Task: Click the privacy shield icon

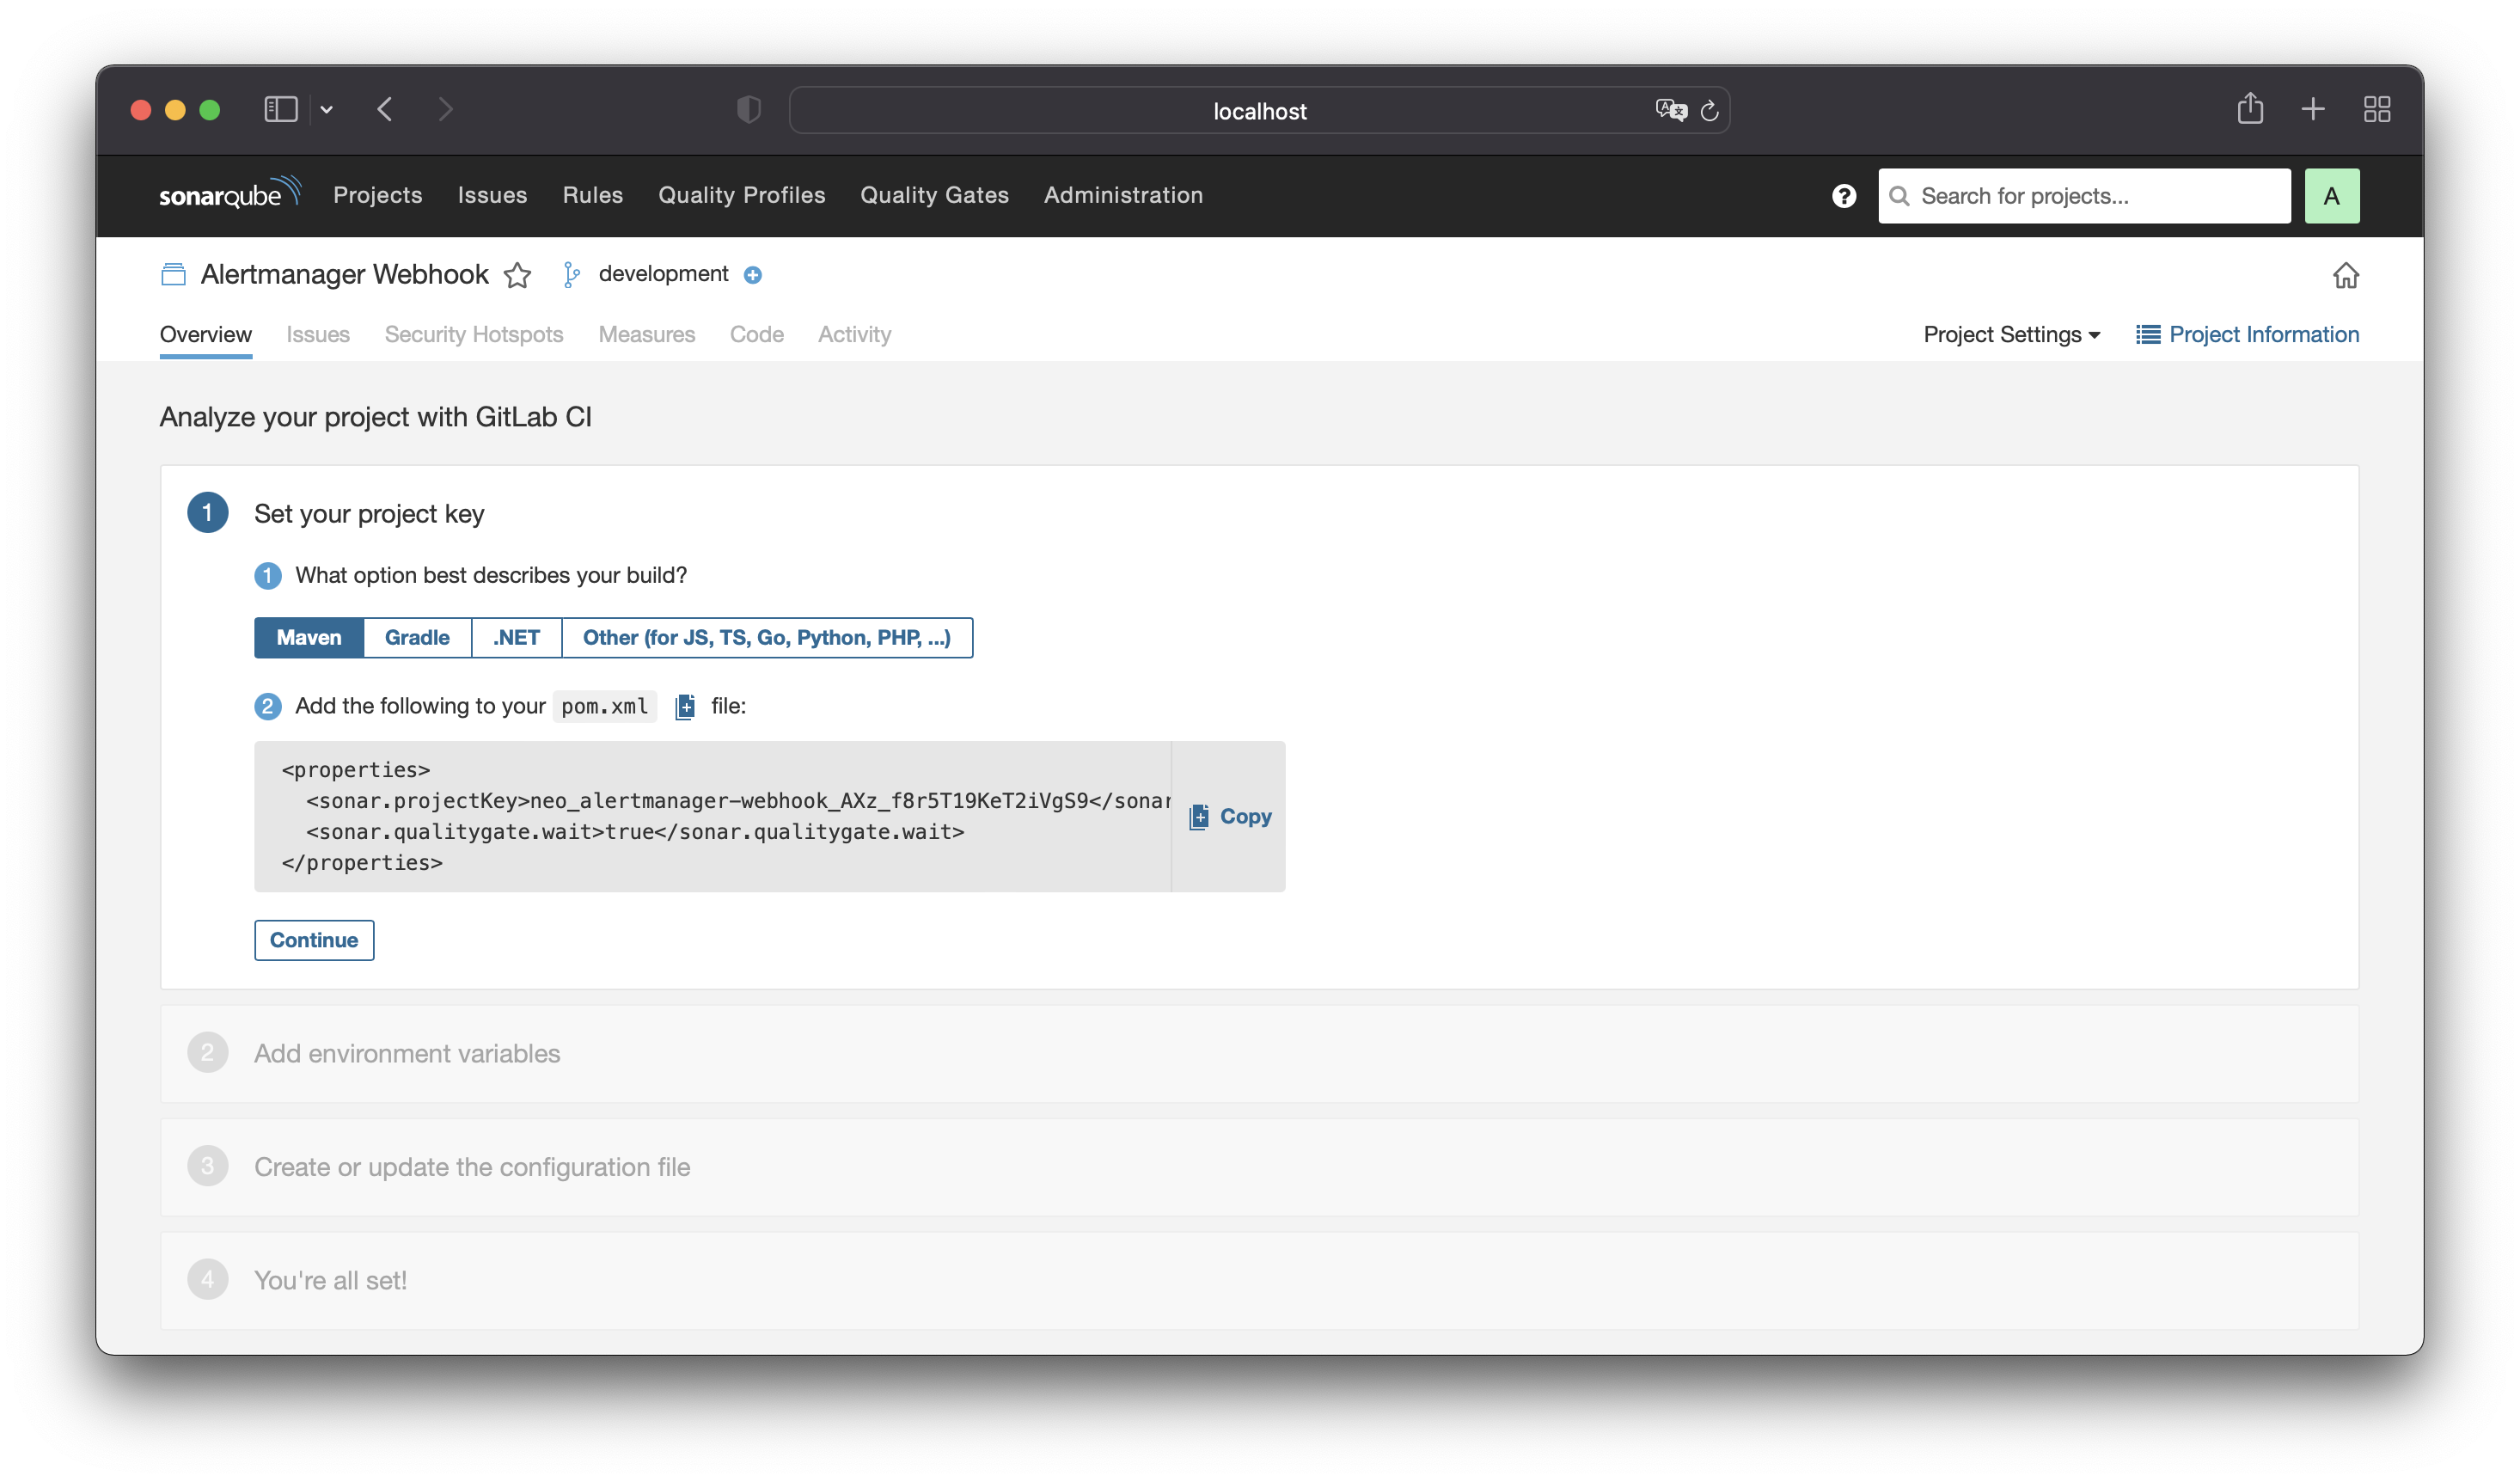Action: pyautogui.click(x=748, y=109)
